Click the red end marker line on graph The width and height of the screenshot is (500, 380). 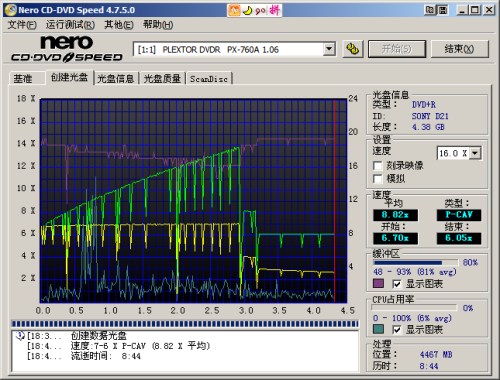point(334,201)
